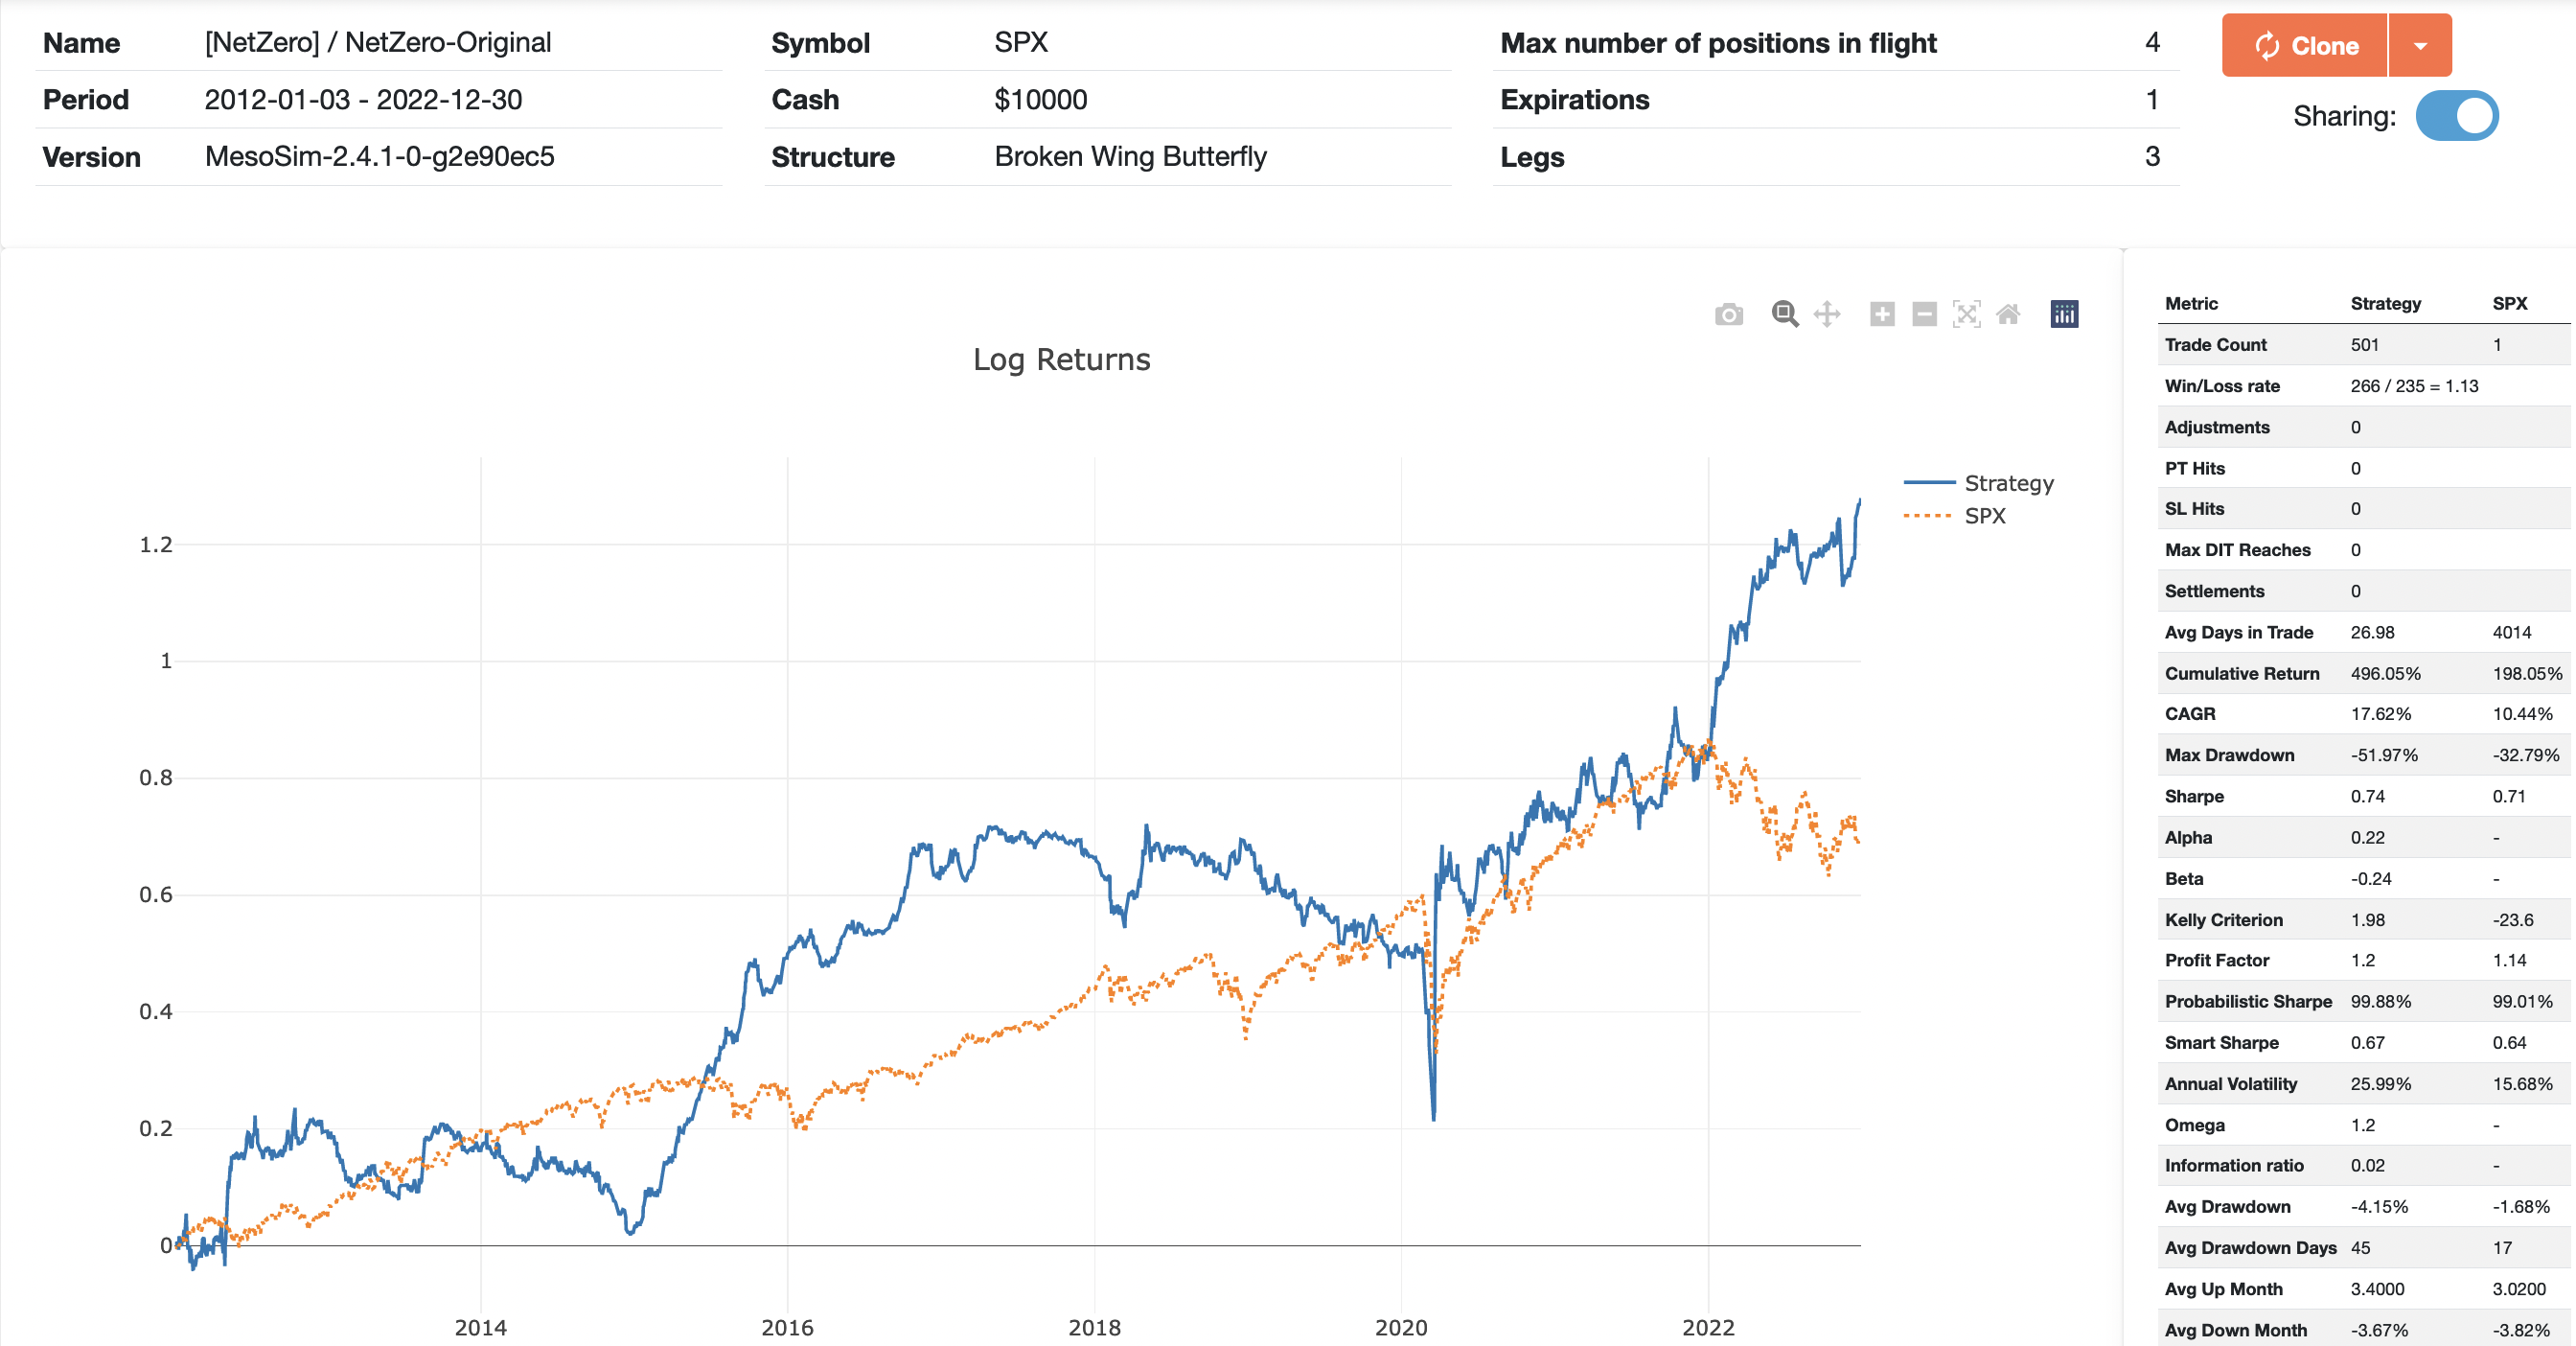Expand the Clone button dropdown arrow
The width and height of the screenshot is (2576, 1346).
[x=2420, y=46]
